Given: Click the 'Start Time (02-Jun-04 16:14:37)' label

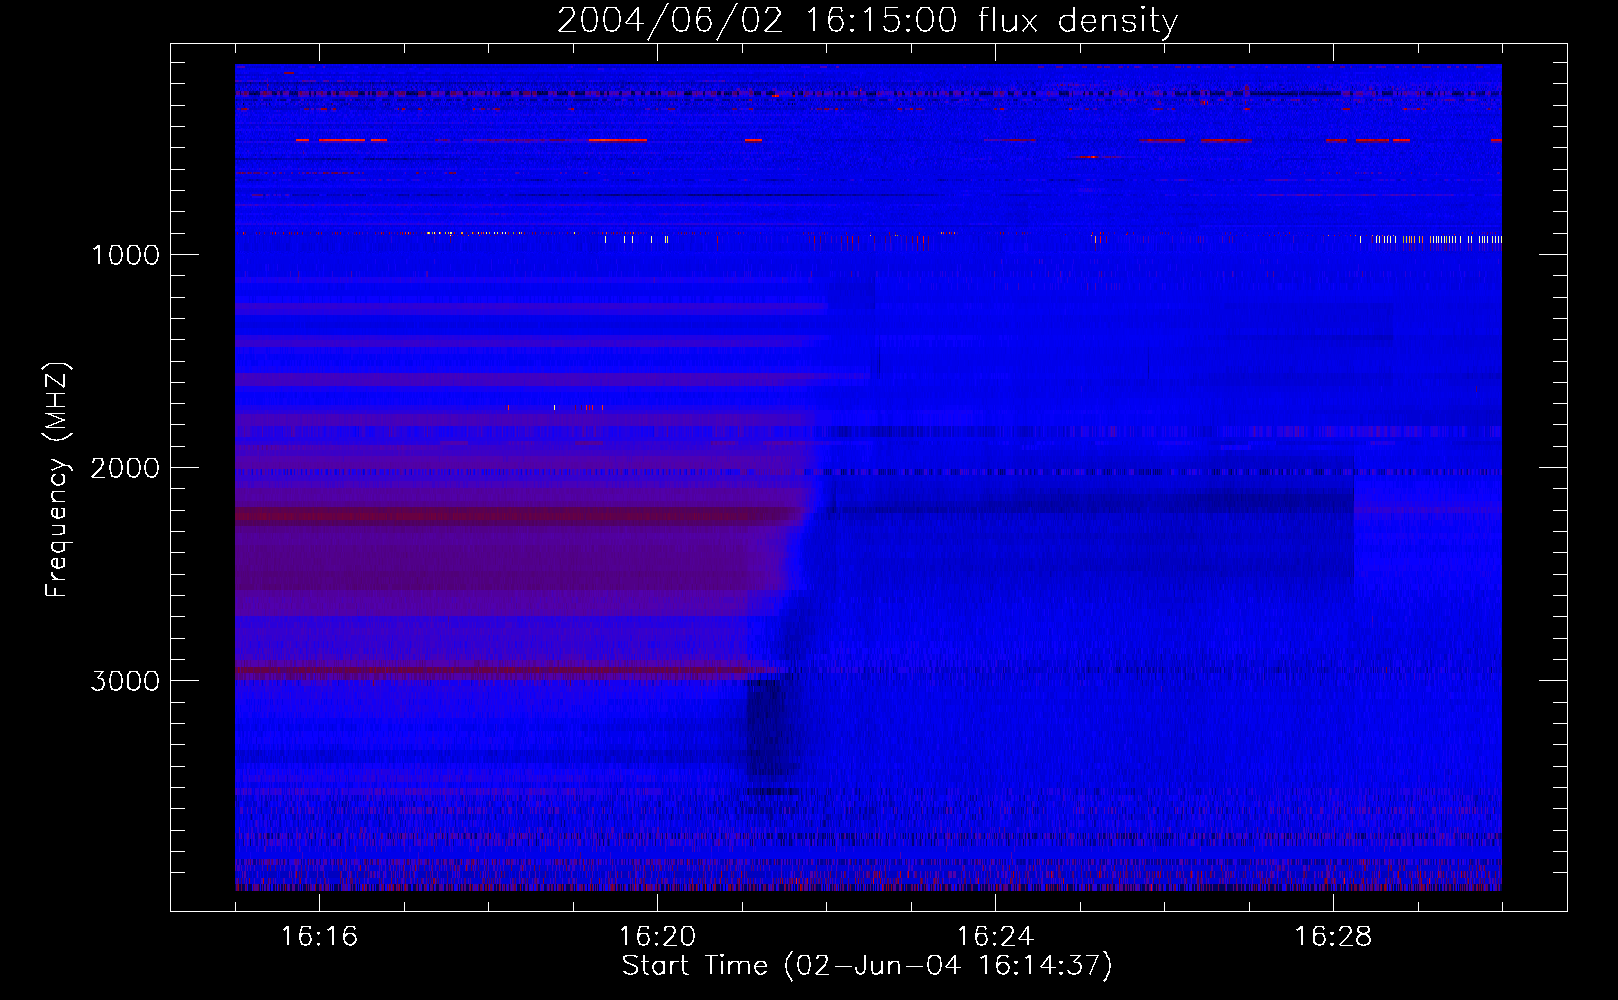Looking at the screenshot, I should (867, 966).
